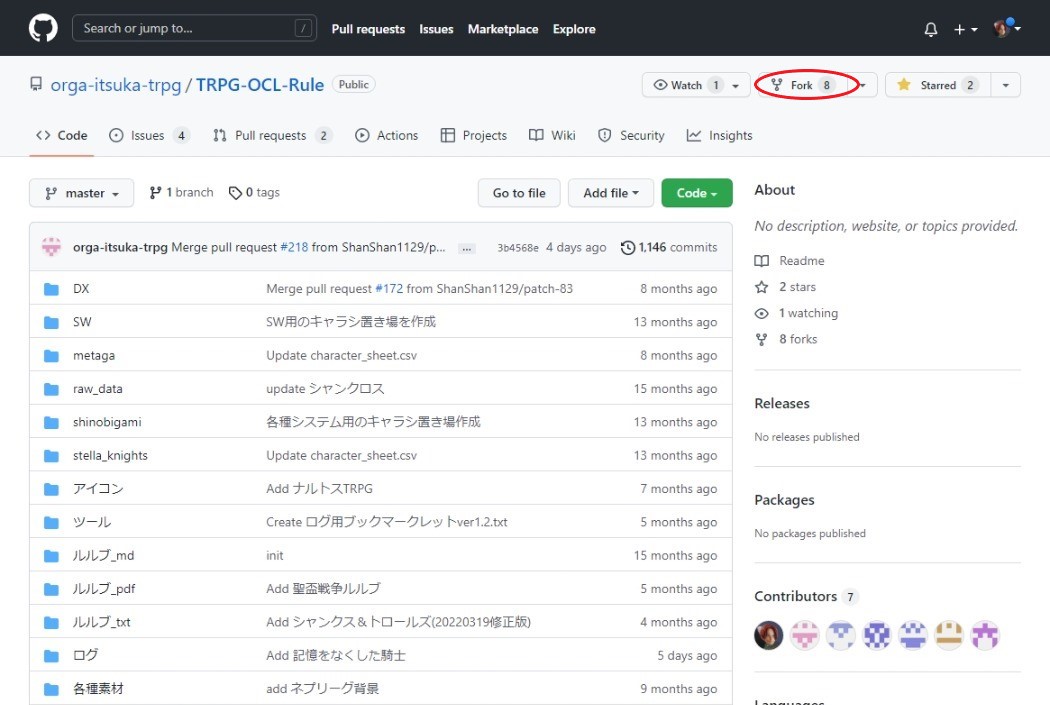The height and width of the screenshot is (705, 1050).
Task: Open first contributor photo avatar
Action: click(769, 635)
